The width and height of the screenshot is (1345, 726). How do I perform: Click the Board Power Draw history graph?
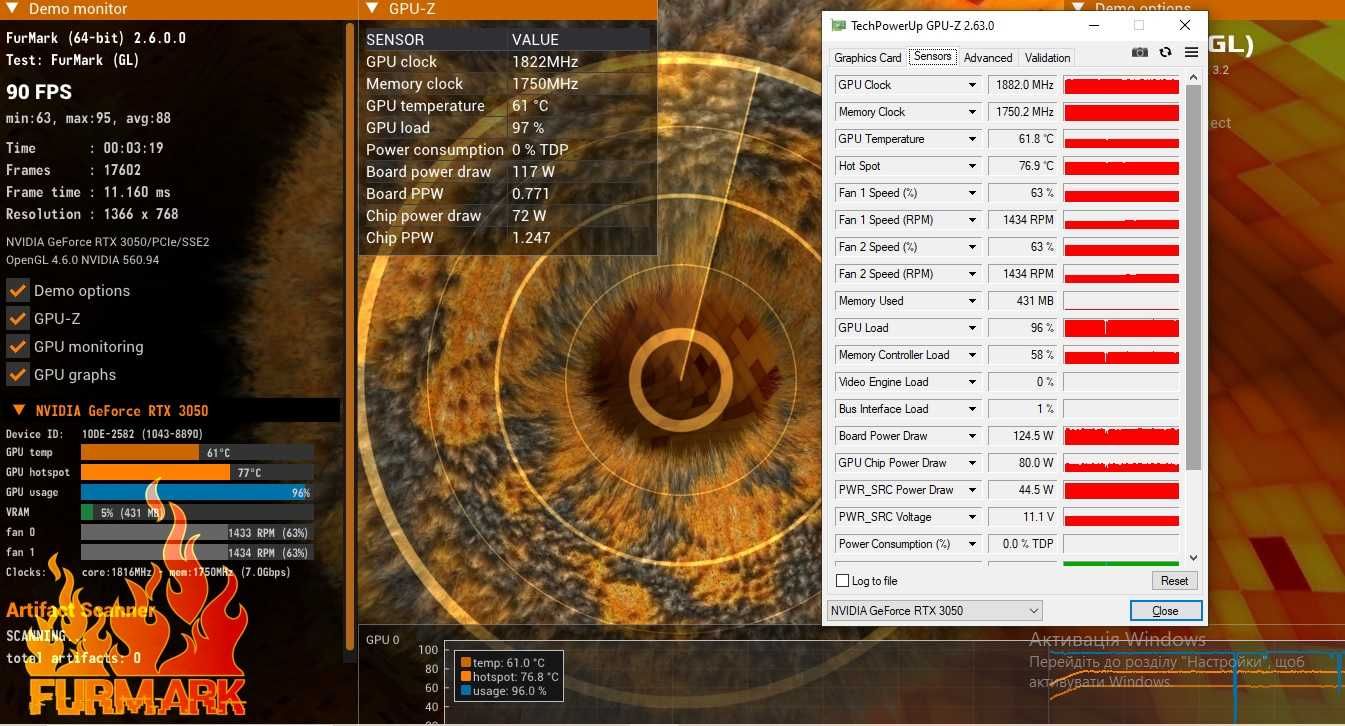click(x=1121, y=436)
